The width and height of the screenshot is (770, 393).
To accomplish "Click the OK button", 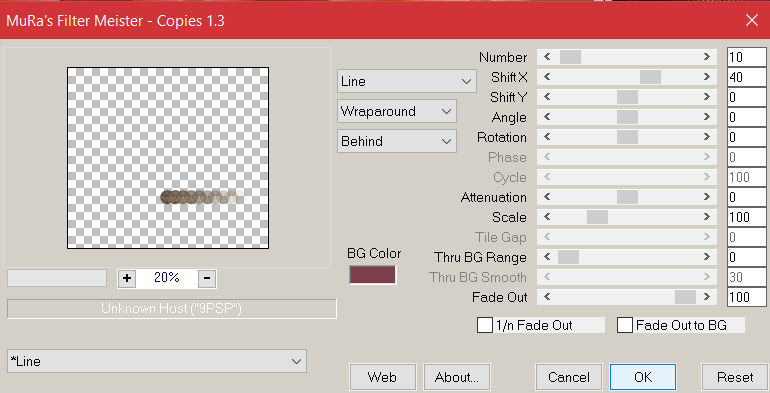I will 643,377.
